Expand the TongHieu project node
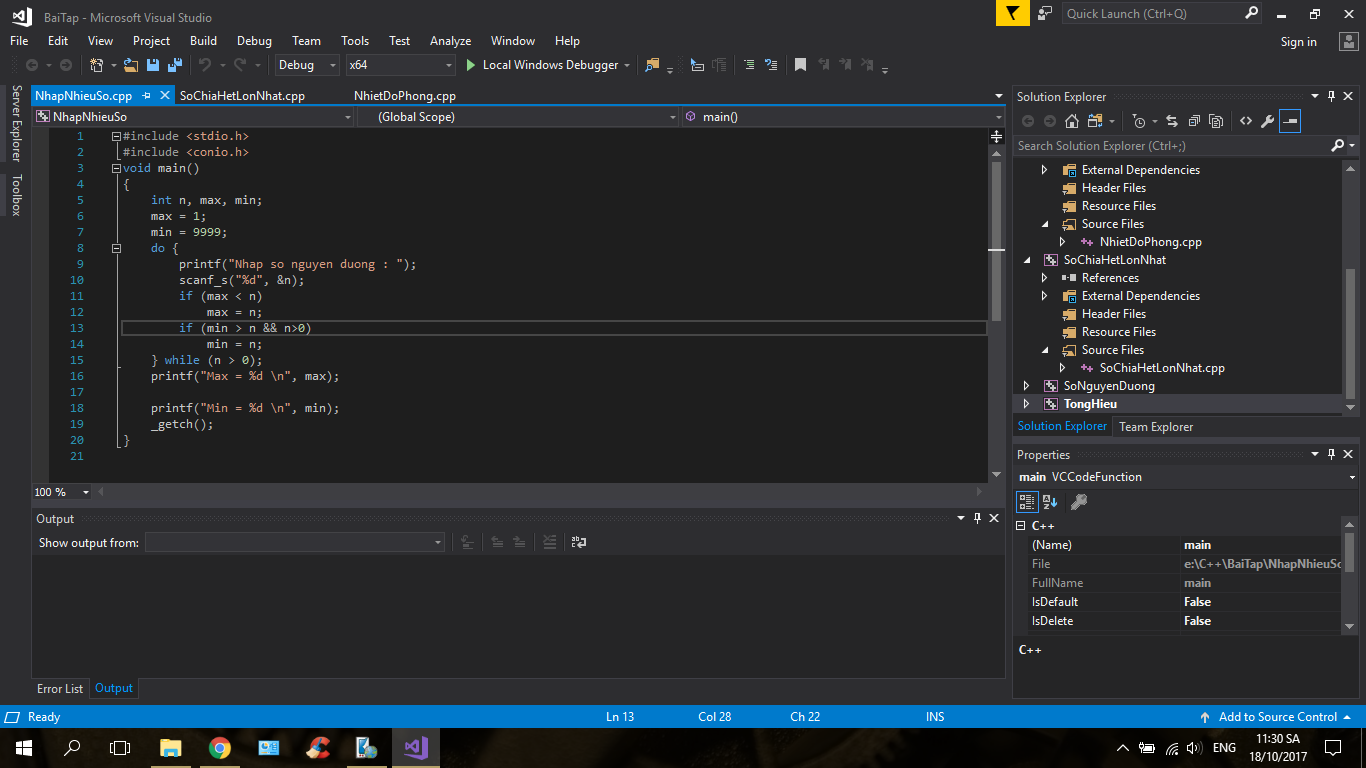This screenshot has width=1366, height=768. [1027, 404]
